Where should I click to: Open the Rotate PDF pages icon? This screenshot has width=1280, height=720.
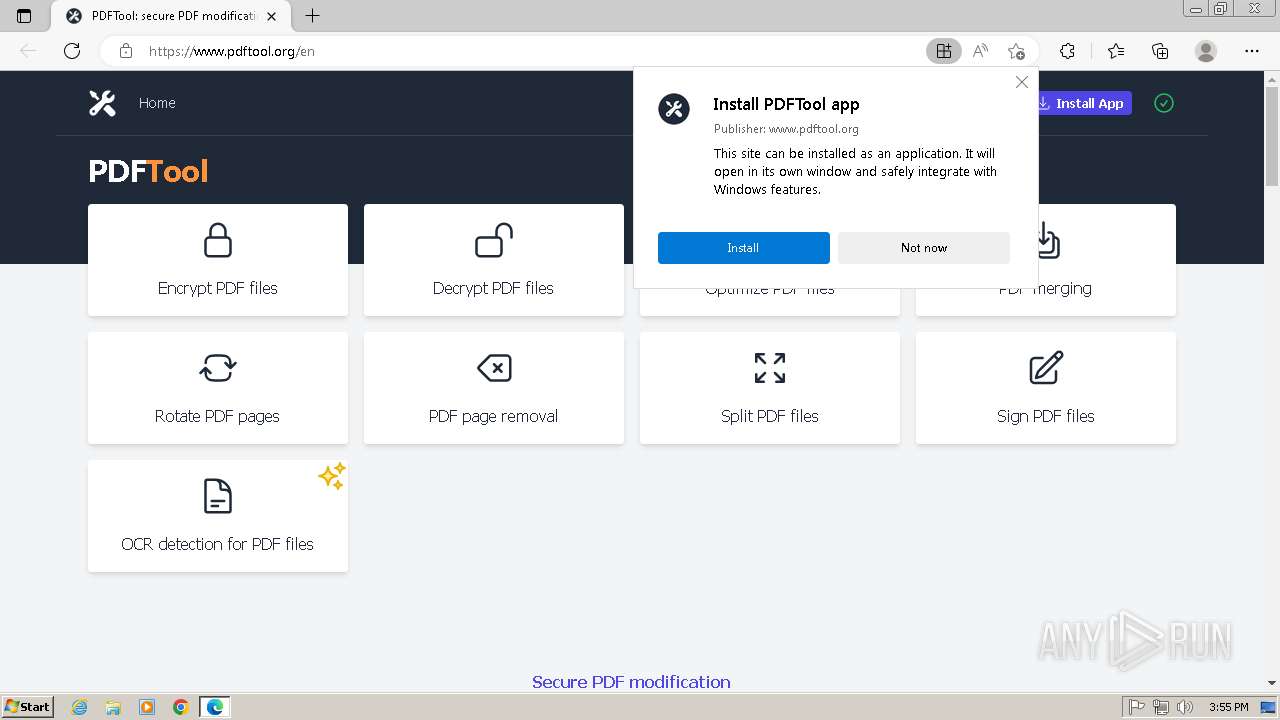coord(218,368)
